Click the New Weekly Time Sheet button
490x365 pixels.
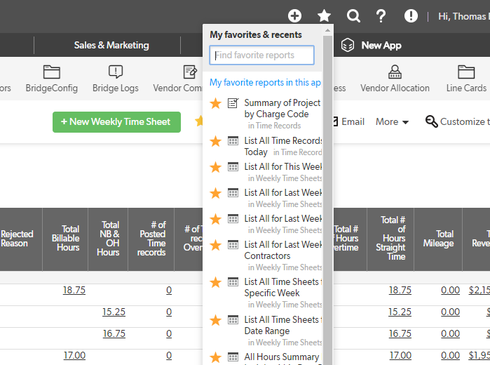pyautogui.click(x=117, y=122)
